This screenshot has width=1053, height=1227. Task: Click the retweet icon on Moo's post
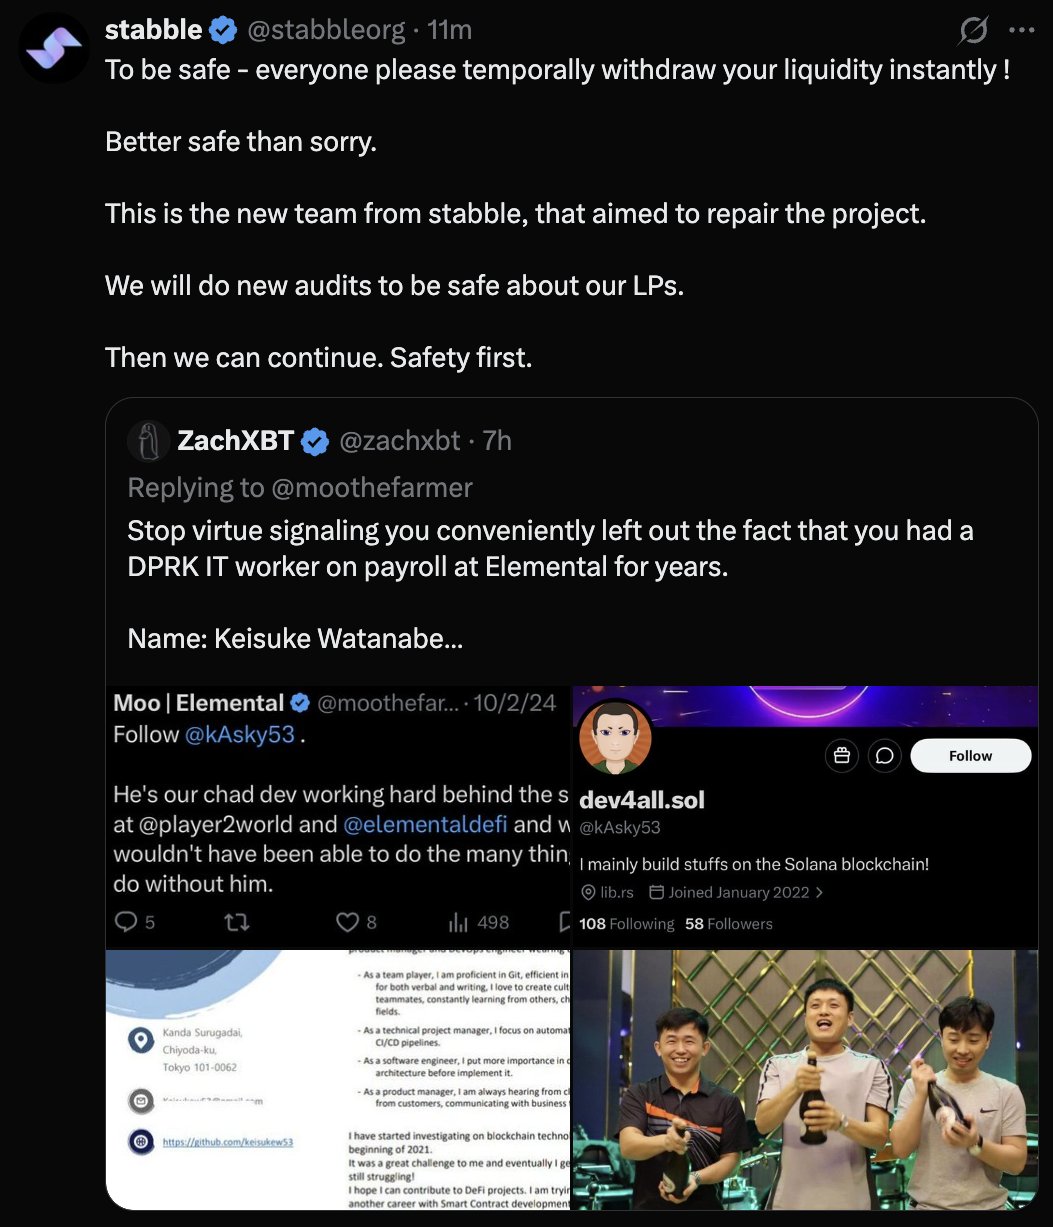237,922
